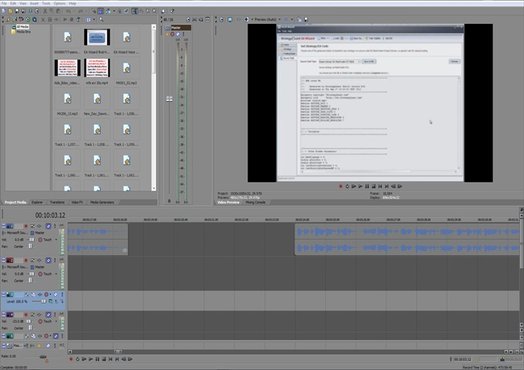Screen dimensions: 524x370
Task: Click Stop in the bottom timeline transport bar
Action: pyautogui.click(x=104, y=359)
